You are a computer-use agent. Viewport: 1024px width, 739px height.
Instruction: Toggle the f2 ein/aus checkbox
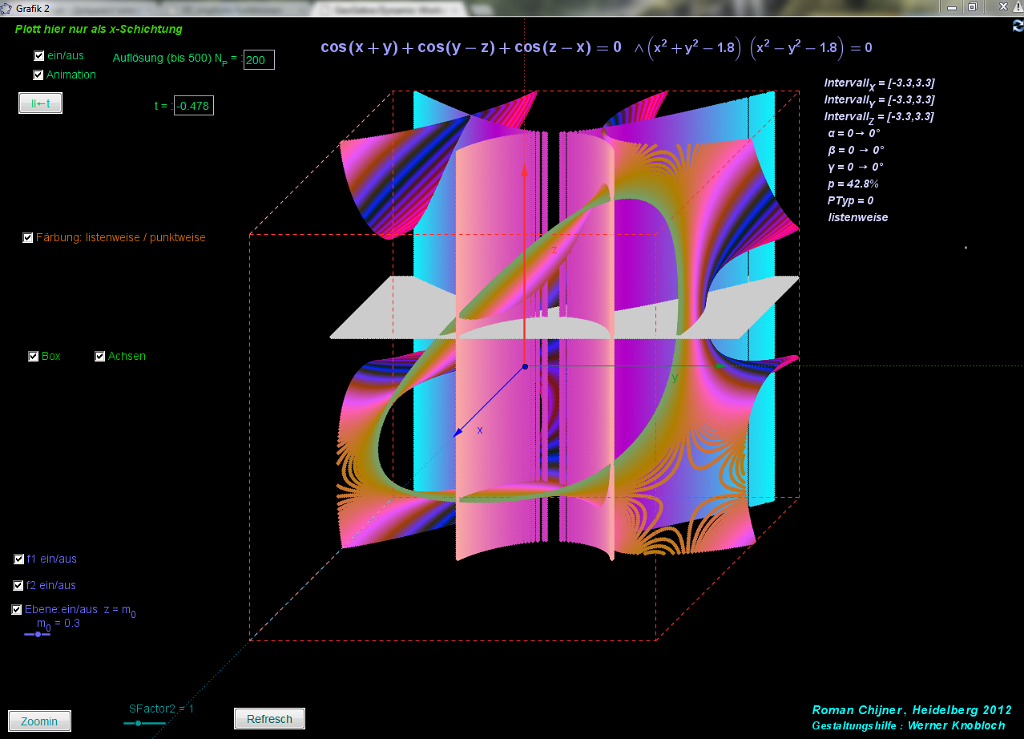click(x=19, y=585)
